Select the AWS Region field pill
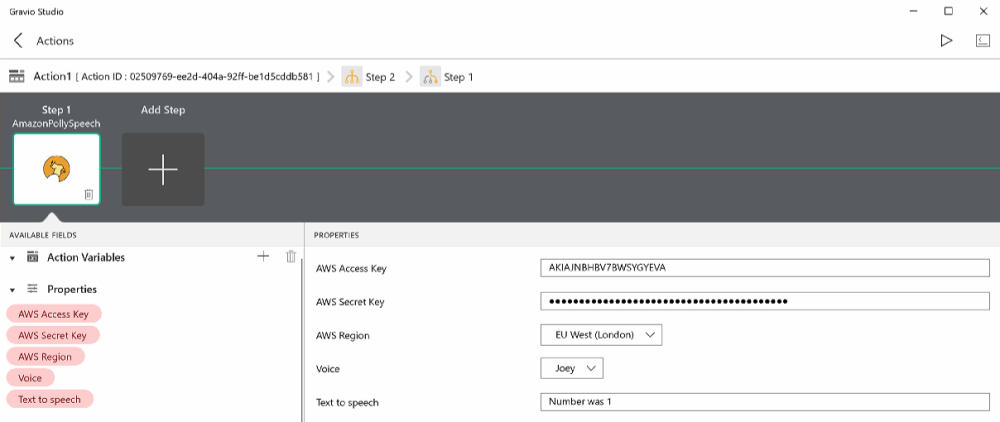1000x422 pixels. coord(45,356)
